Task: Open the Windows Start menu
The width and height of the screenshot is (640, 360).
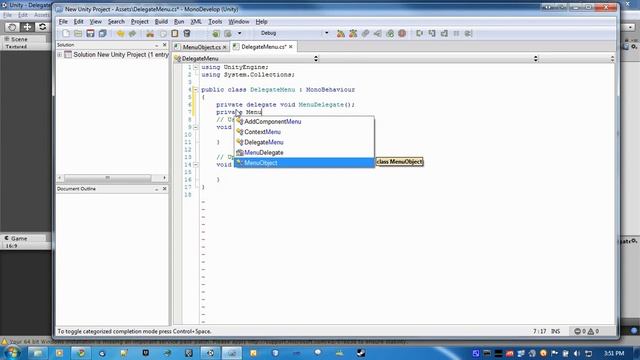Action: click(x=12, y=353)
